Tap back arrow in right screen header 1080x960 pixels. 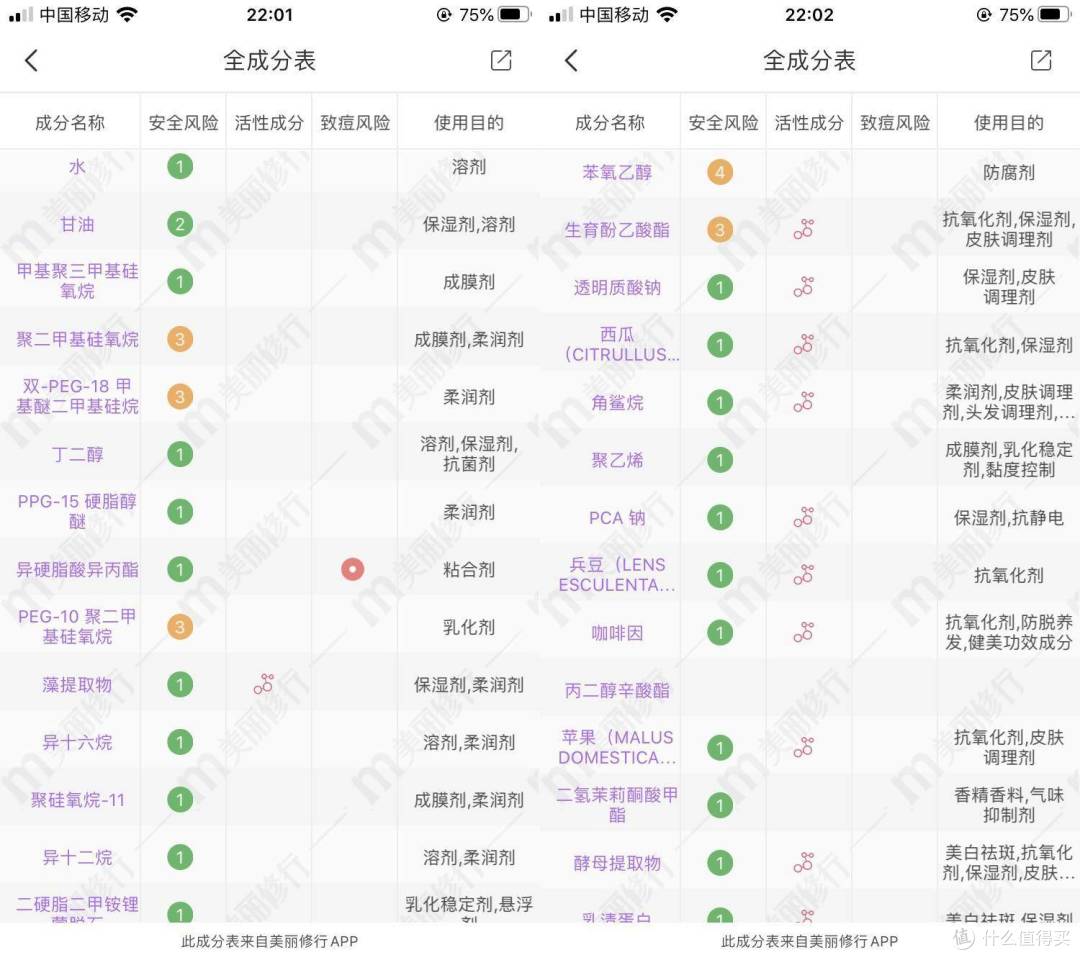tap(571, 61)
